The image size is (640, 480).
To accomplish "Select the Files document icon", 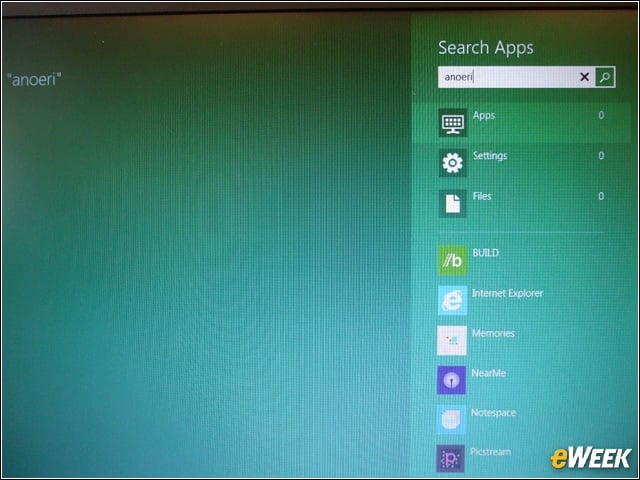I will 453,203.
